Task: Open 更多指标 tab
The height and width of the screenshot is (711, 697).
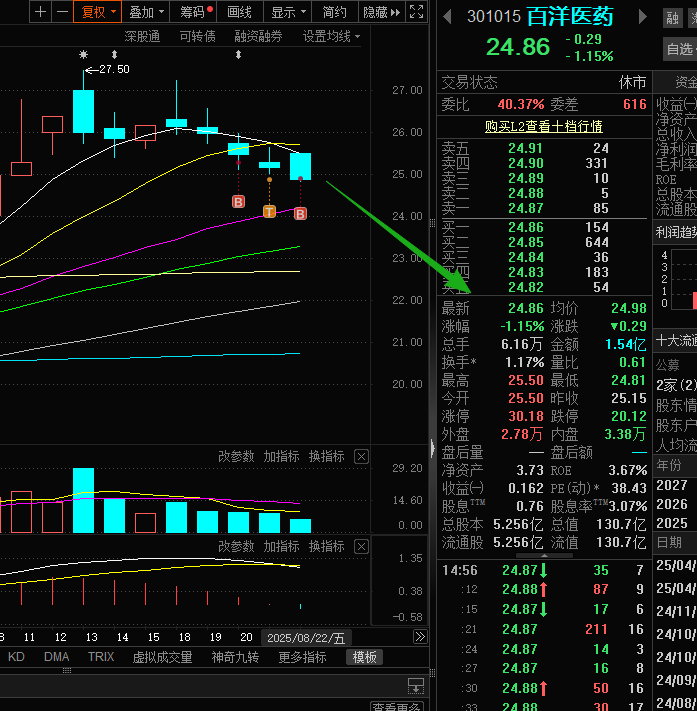Action: coord(302,657)
